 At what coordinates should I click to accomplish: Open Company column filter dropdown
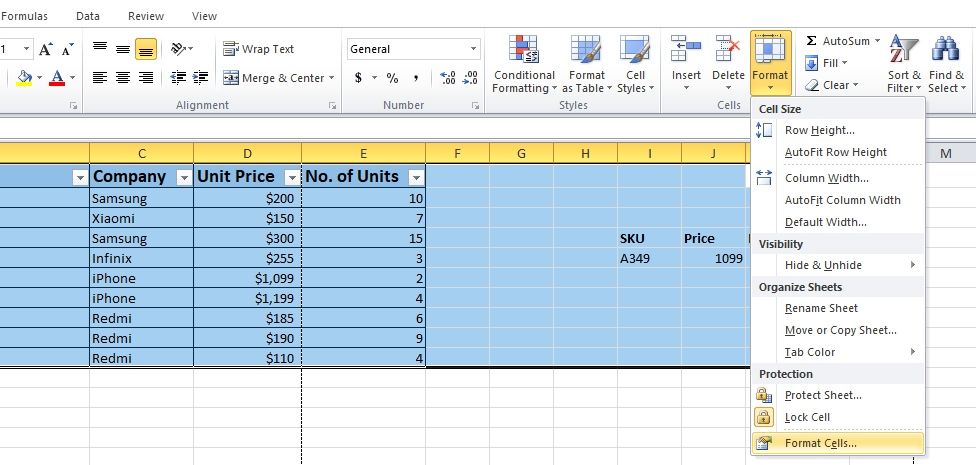pos(184,178)
